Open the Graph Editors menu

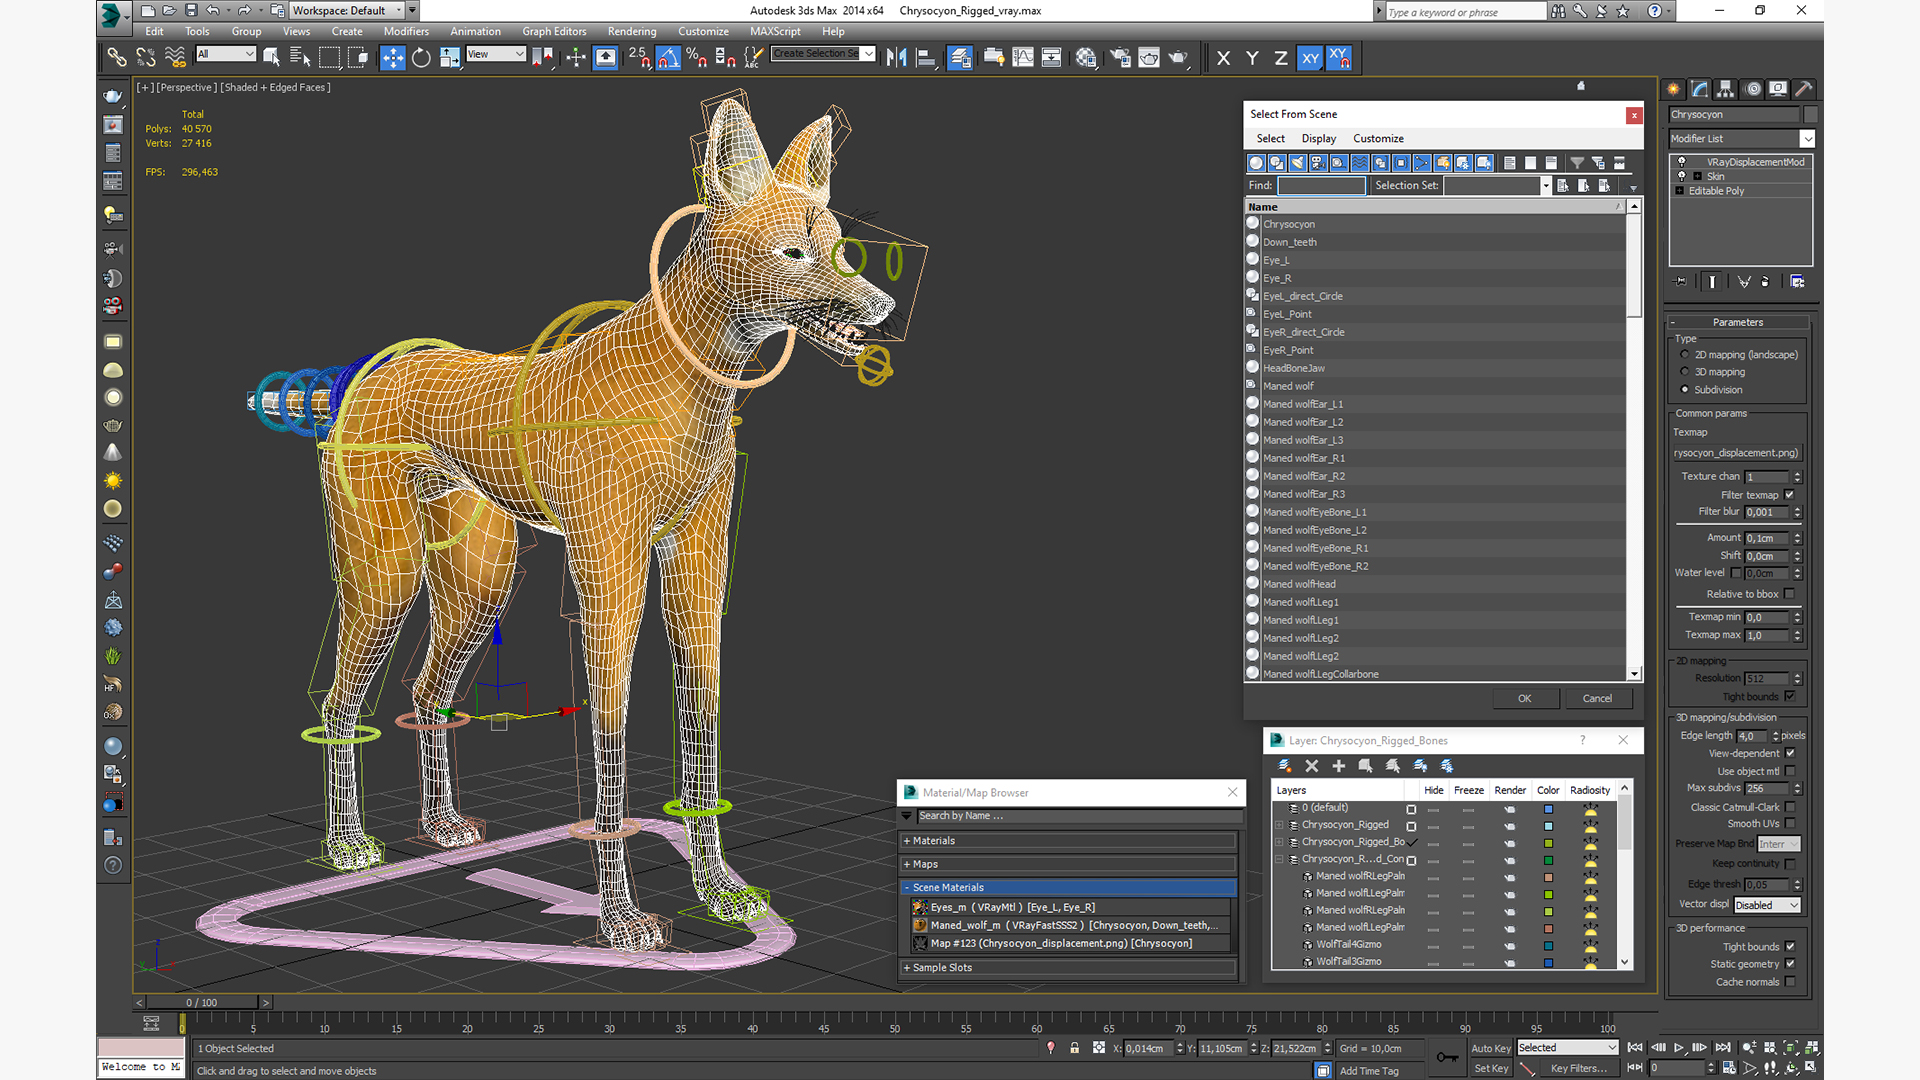[554, 32]
